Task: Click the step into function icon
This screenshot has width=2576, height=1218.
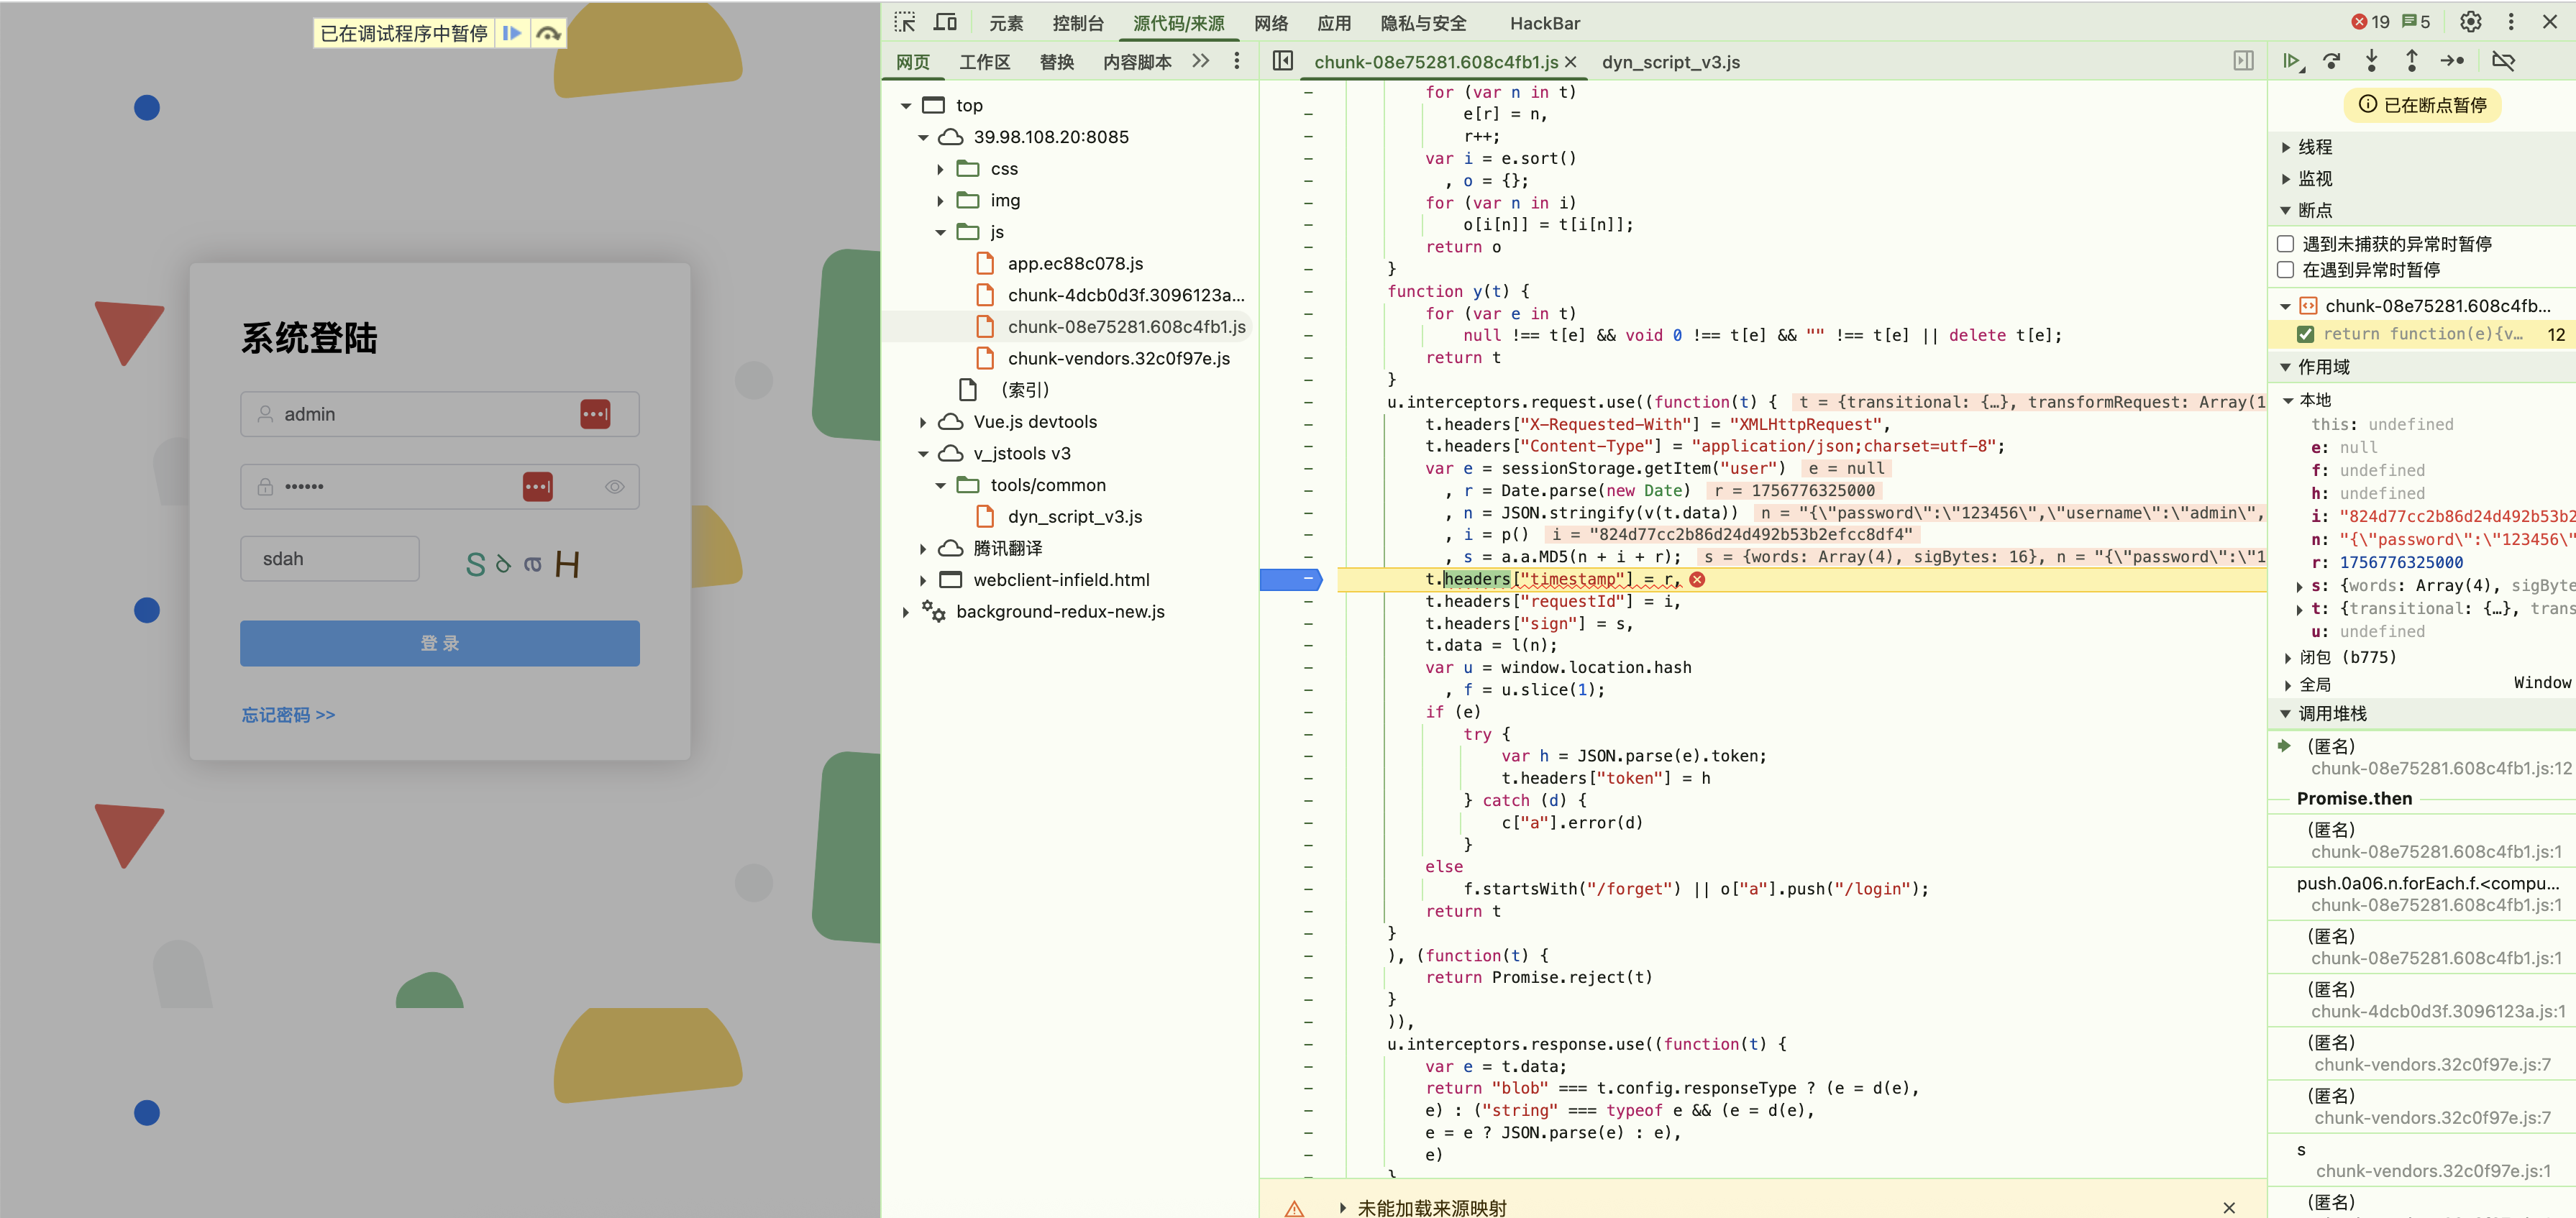Action: 2371,61
